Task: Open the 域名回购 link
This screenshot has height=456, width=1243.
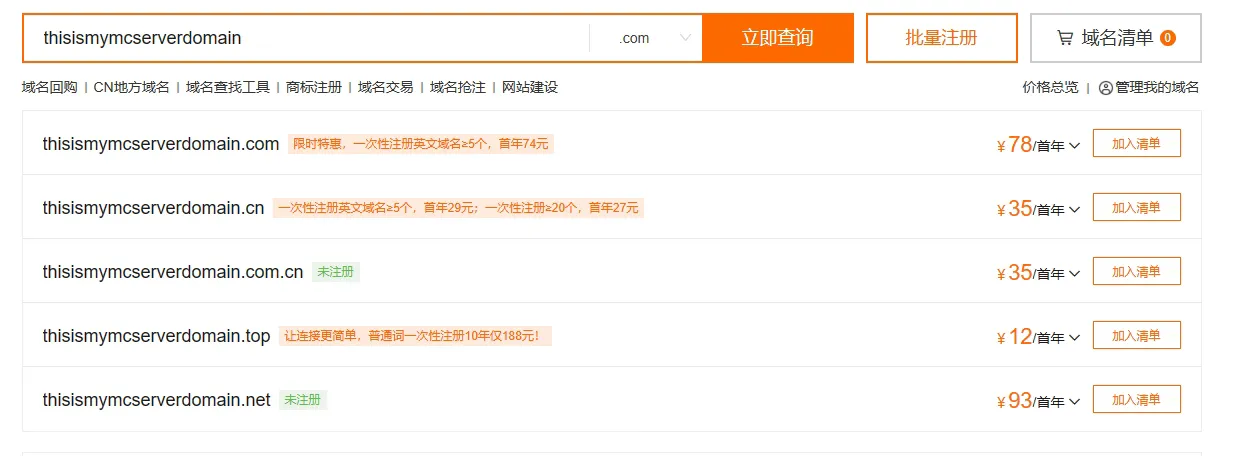Action: pos(49,88)
